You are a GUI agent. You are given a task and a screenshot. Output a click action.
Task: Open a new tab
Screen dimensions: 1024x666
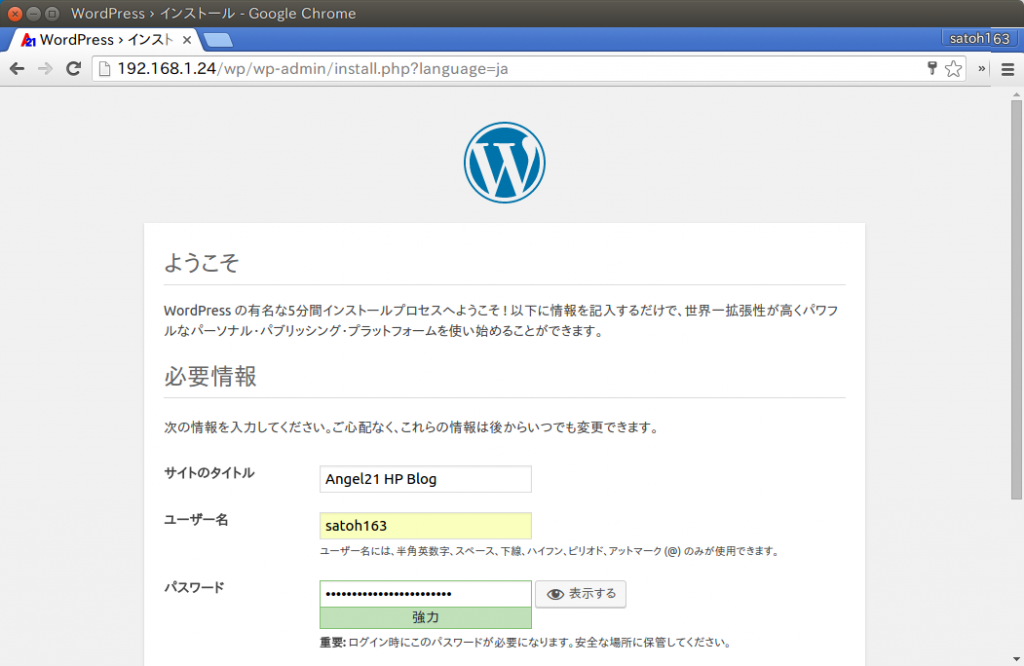pos(218,40)
